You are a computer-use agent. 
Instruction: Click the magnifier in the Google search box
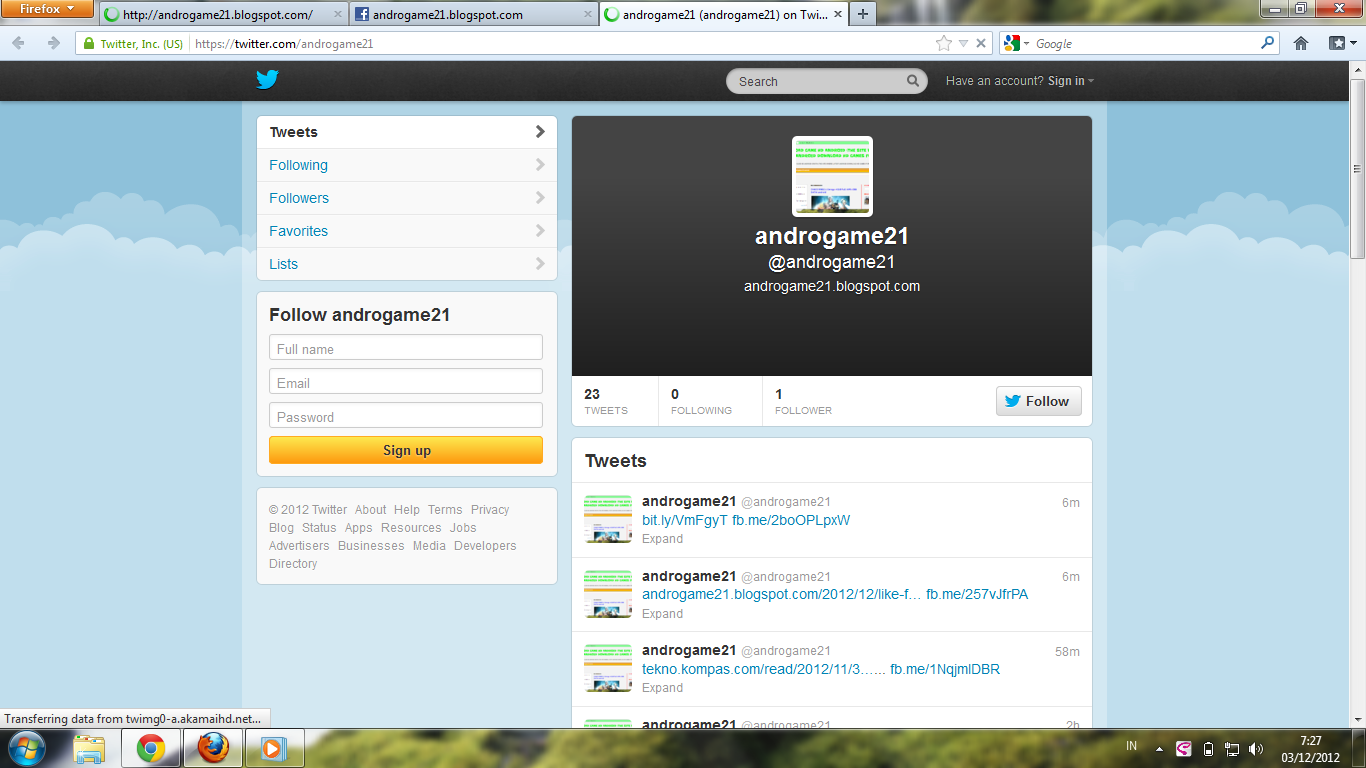[x=1268, y=43]
